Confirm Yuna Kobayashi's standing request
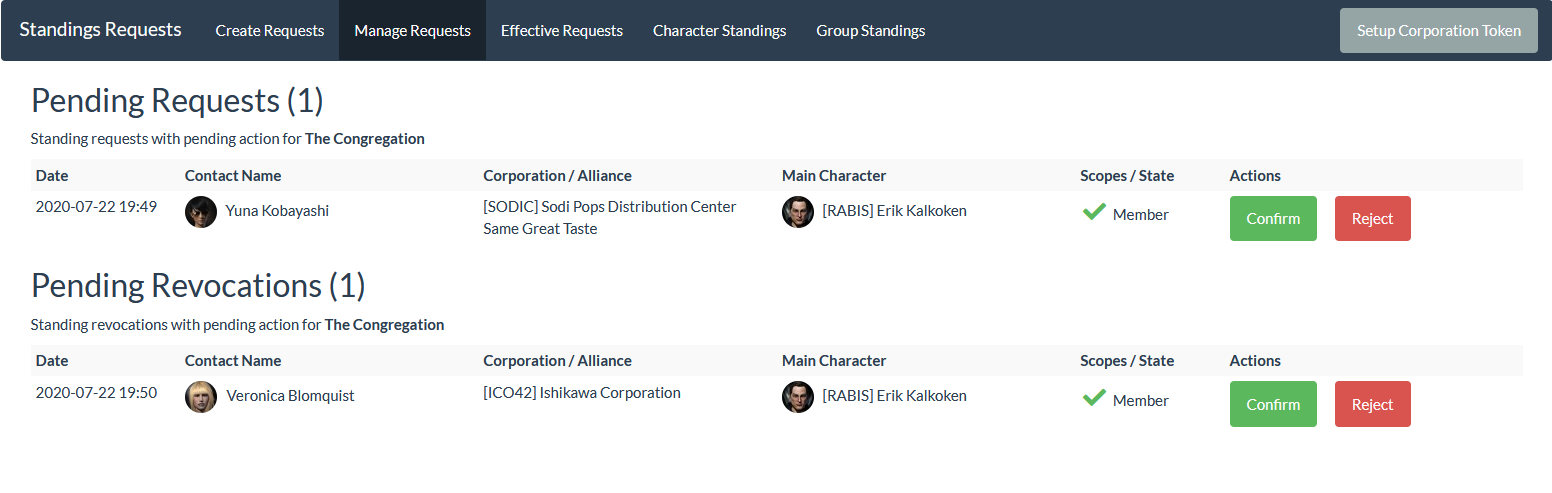The width and height of the screenshot is (1552, 493). pyautogui.click(x=1273, y=219)
